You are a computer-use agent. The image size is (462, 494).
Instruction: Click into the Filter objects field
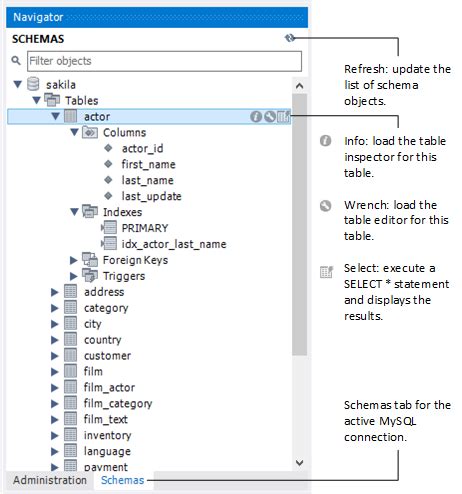(164, 61)
